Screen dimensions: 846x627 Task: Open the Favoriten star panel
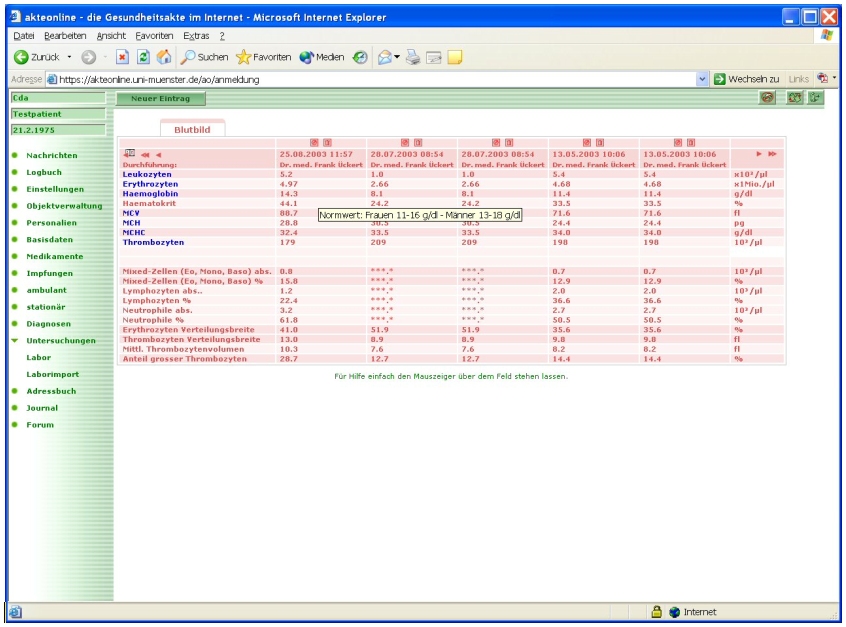click(x=264, y=57)
